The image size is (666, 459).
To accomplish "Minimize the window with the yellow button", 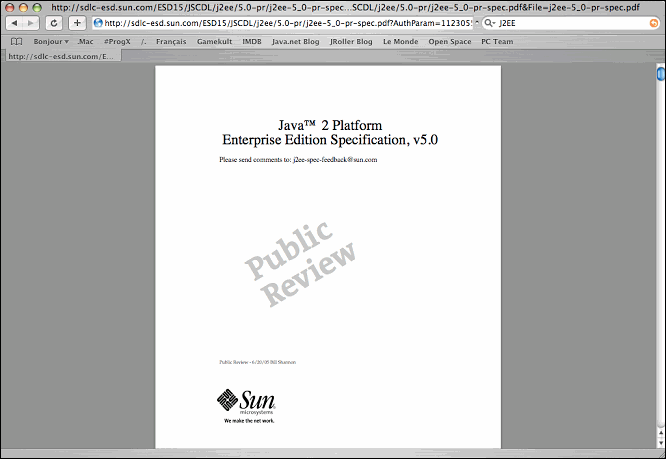I will 23,8.
